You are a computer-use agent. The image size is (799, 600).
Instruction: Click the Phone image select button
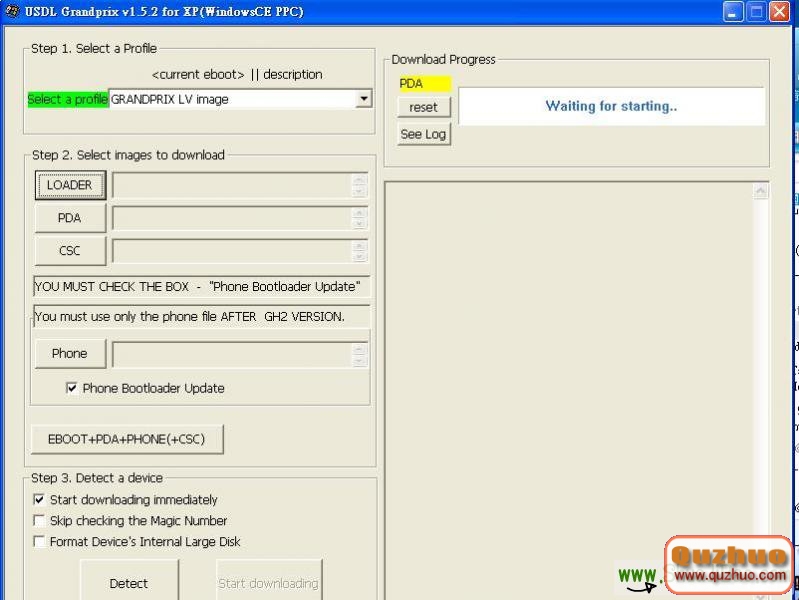(x=70, y=353)
